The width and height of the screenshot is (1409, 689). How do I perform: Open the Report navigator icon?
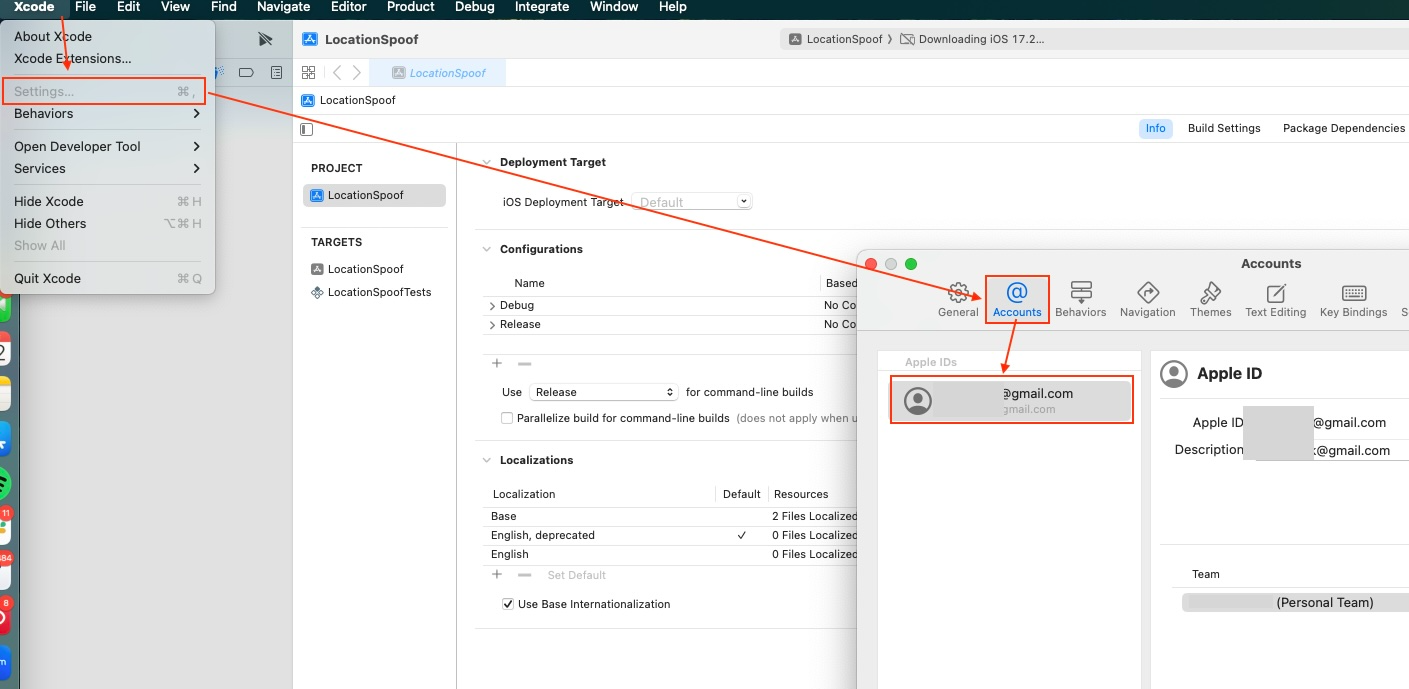click(x=277, y=73)
